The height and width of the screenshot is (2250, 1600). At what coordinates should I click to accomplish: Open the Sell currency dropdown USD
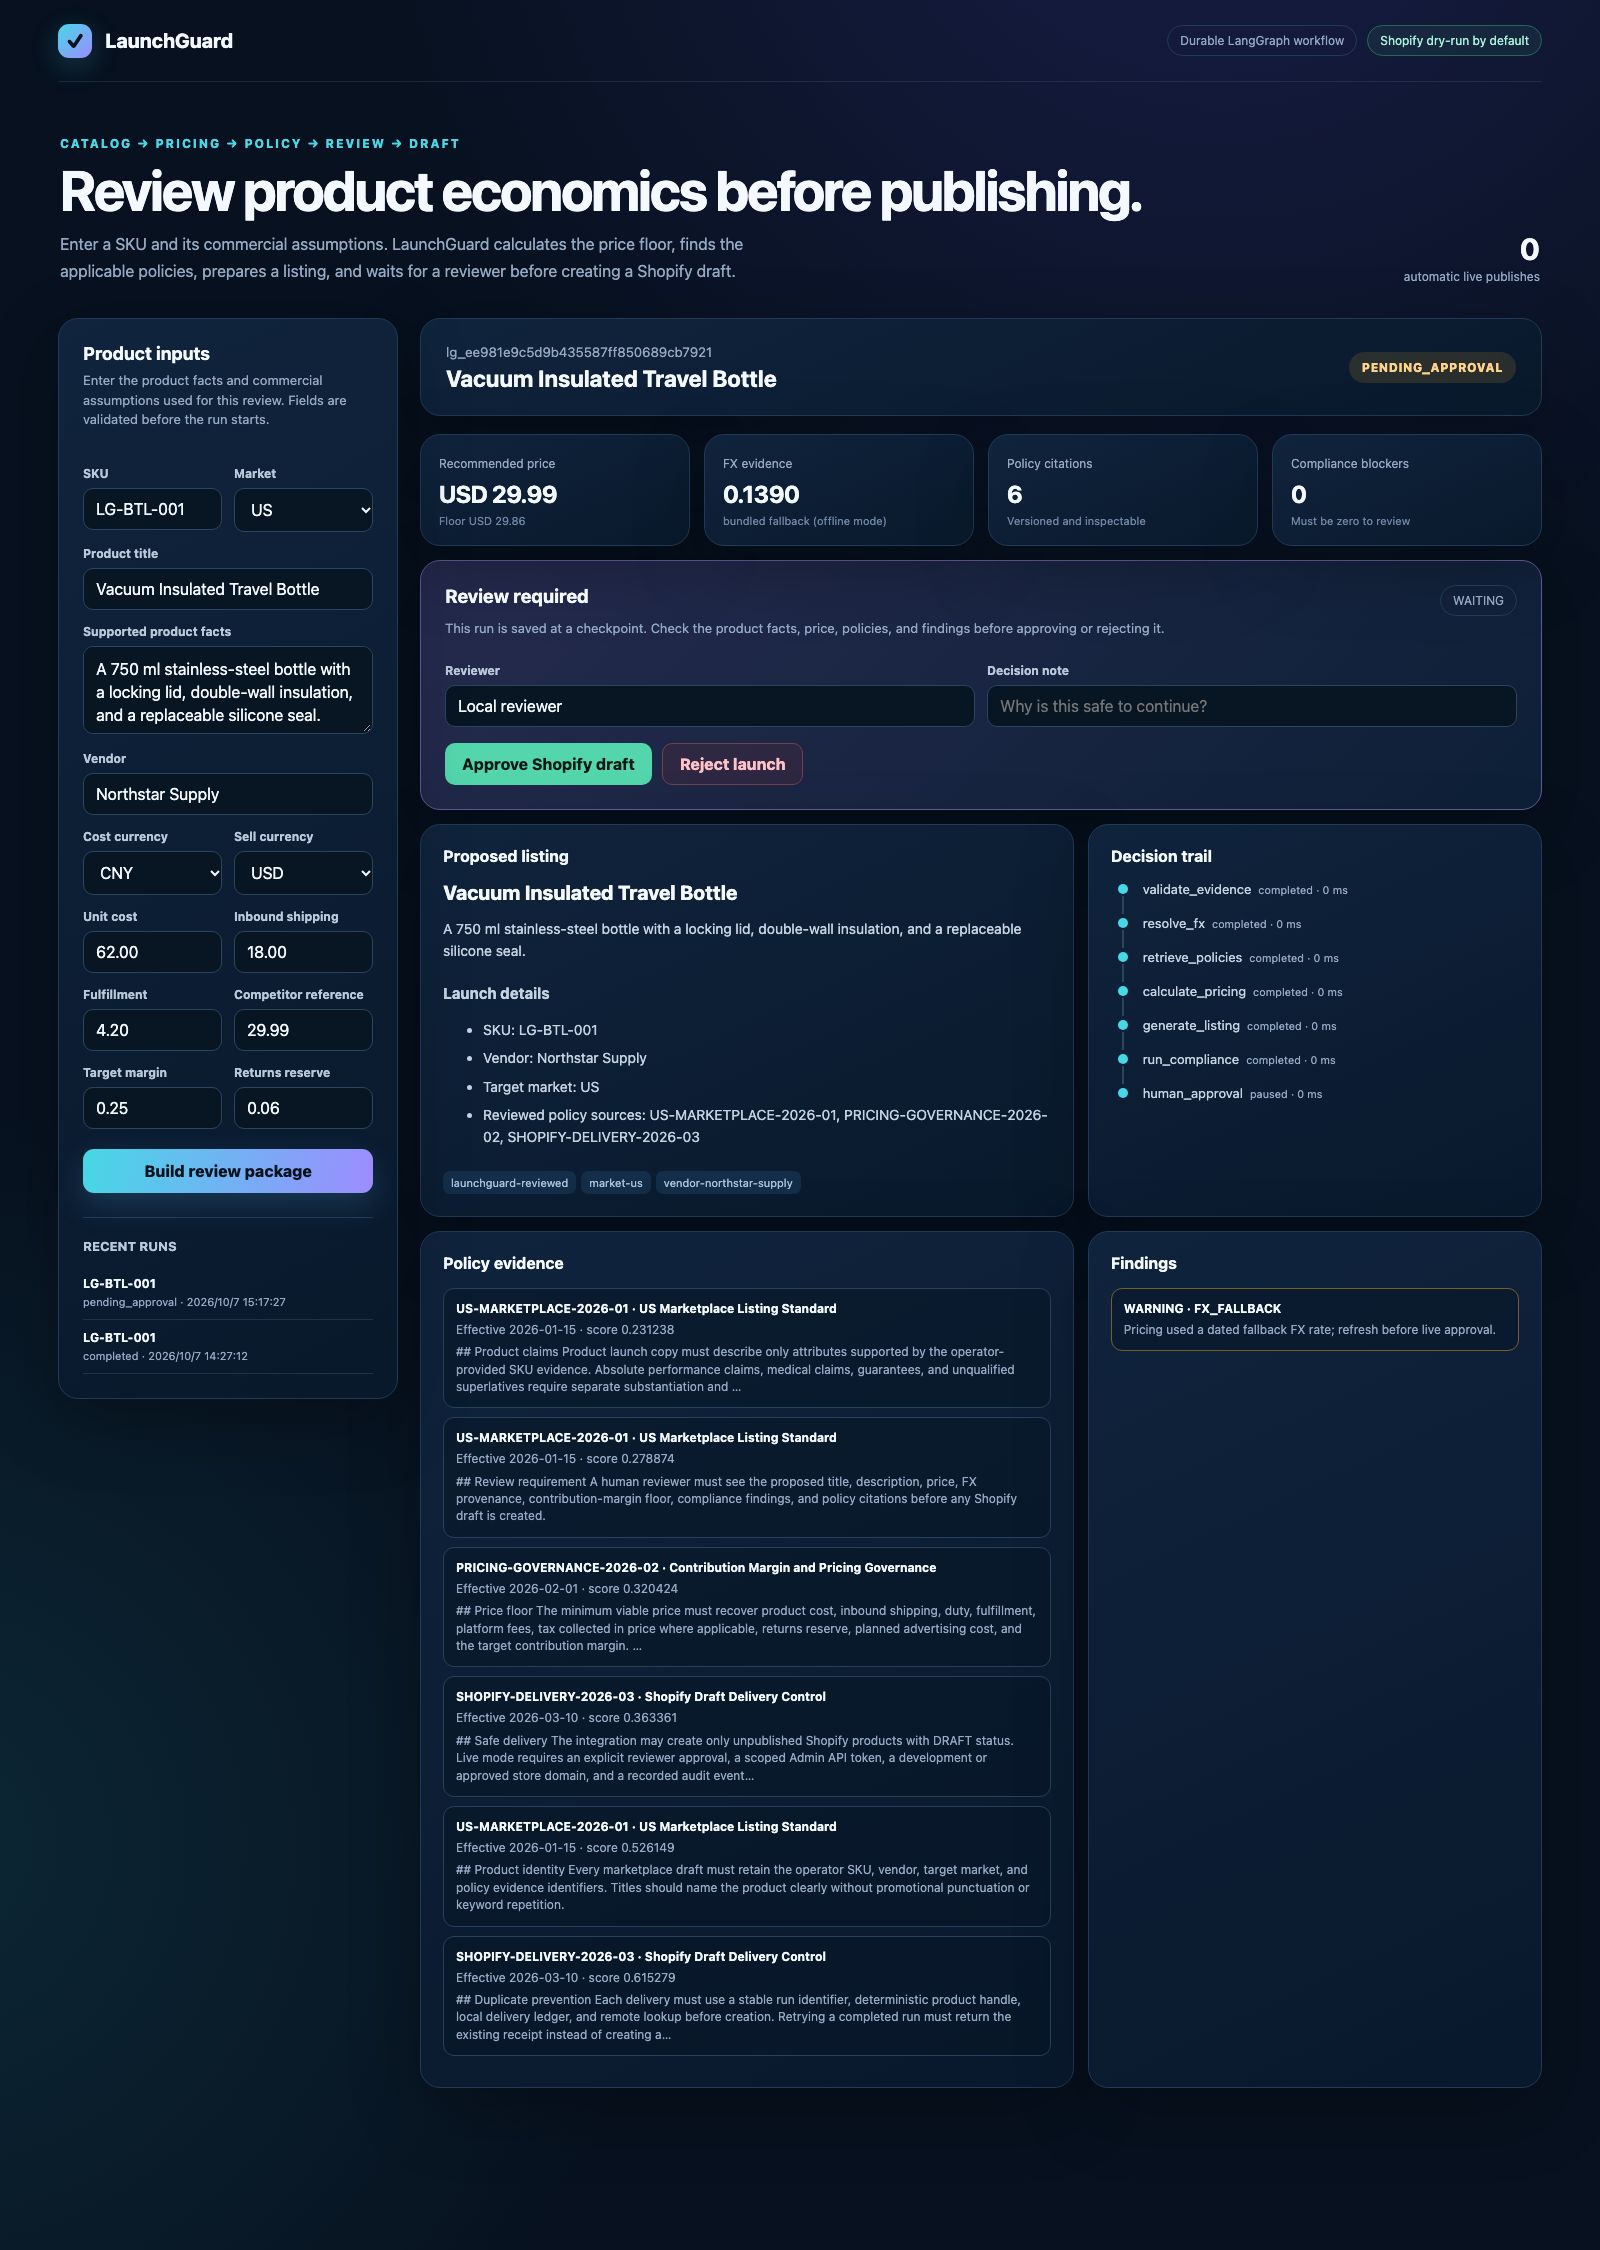(x=303, y=873)
